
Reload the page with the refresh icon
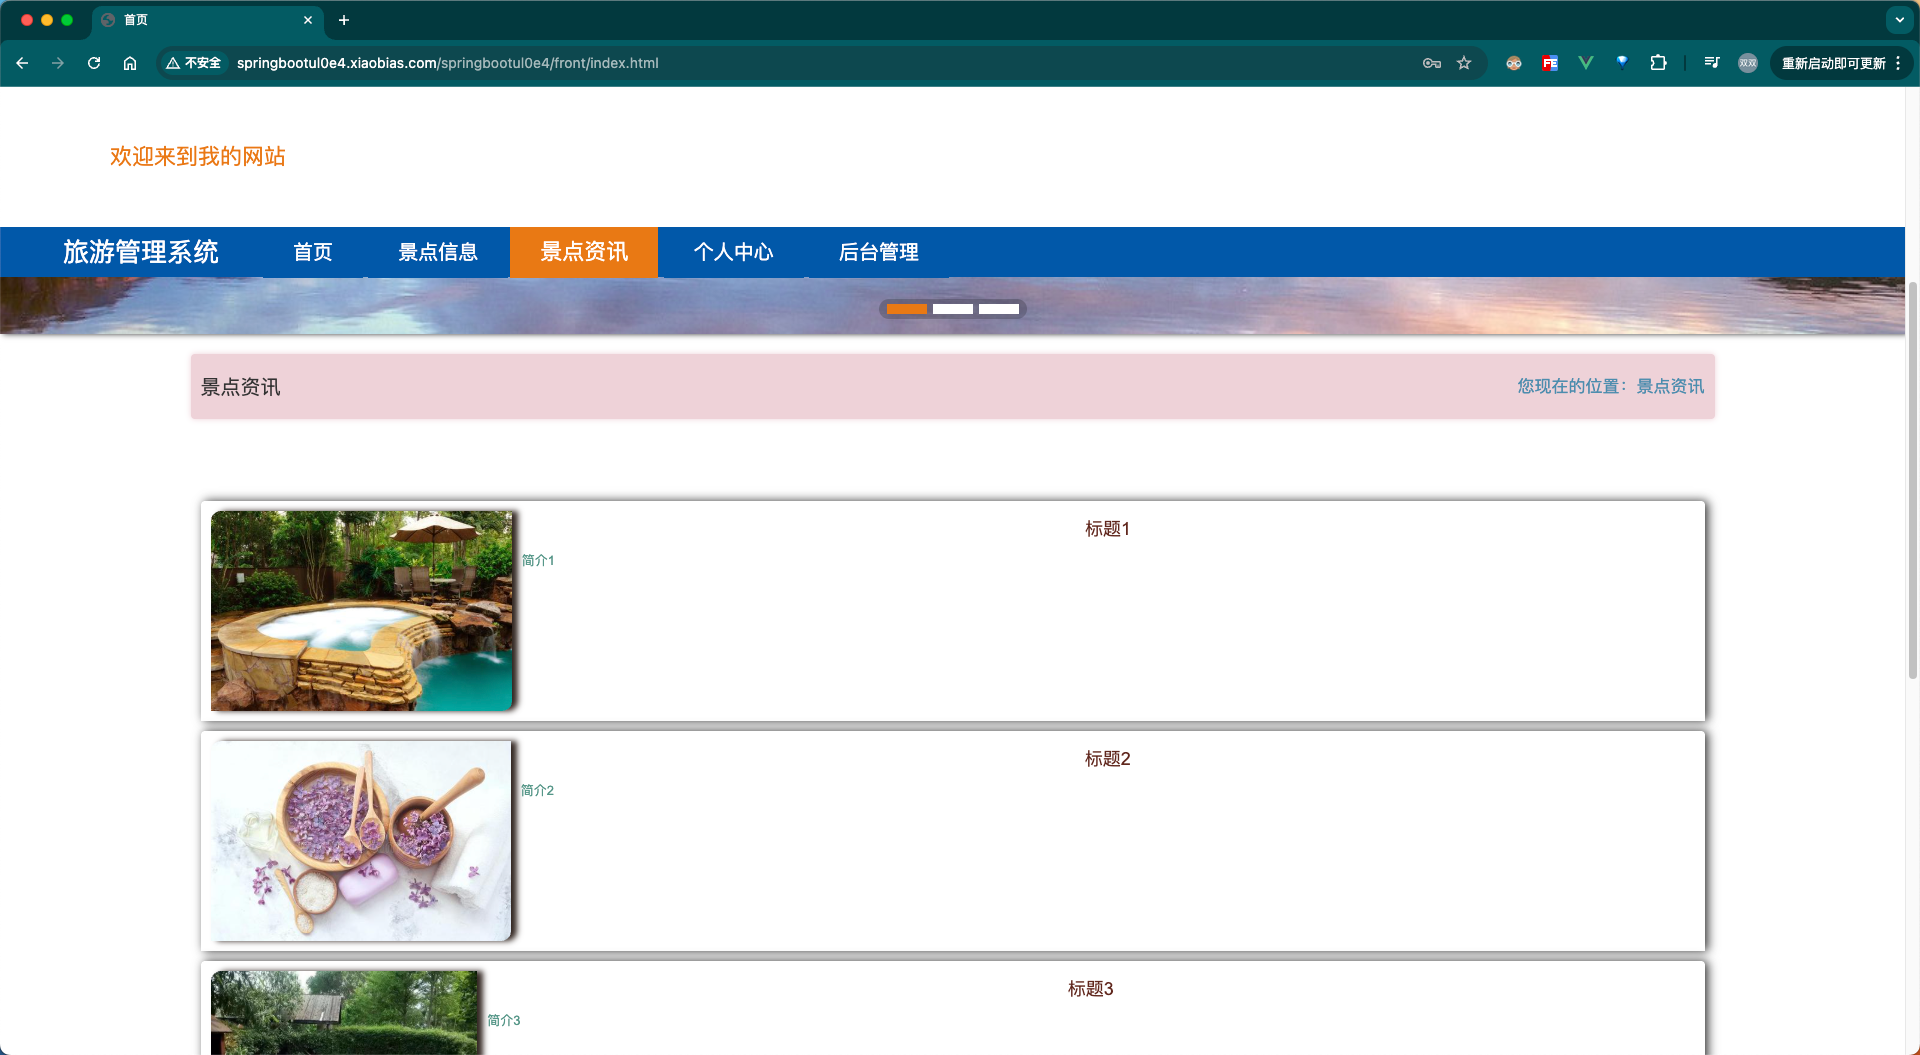coord(94,63)
